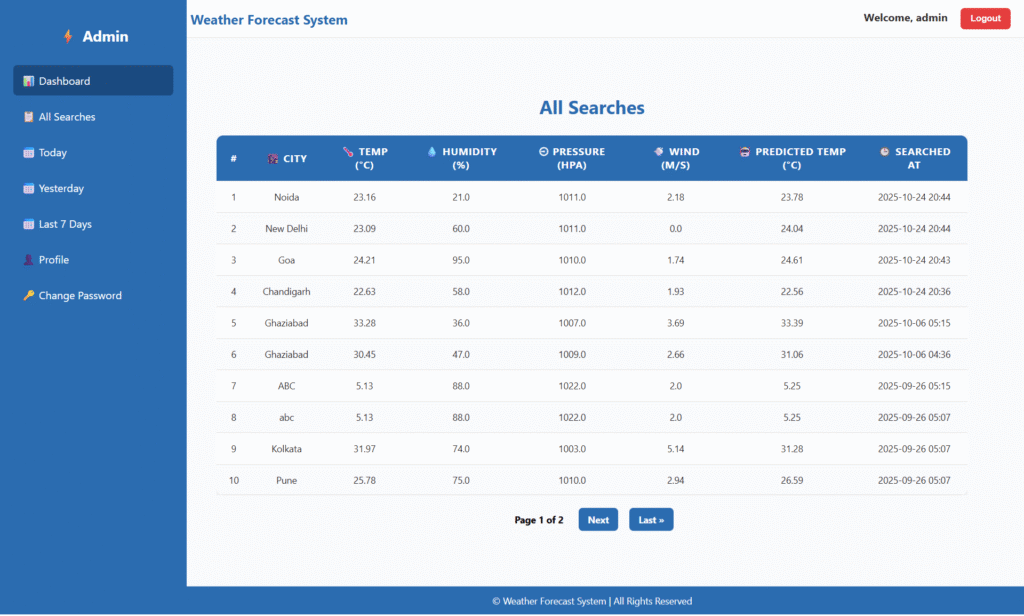
Task: Open the Last 7 Days menu item
Action: pyautogui.click(x=65, y=224)
